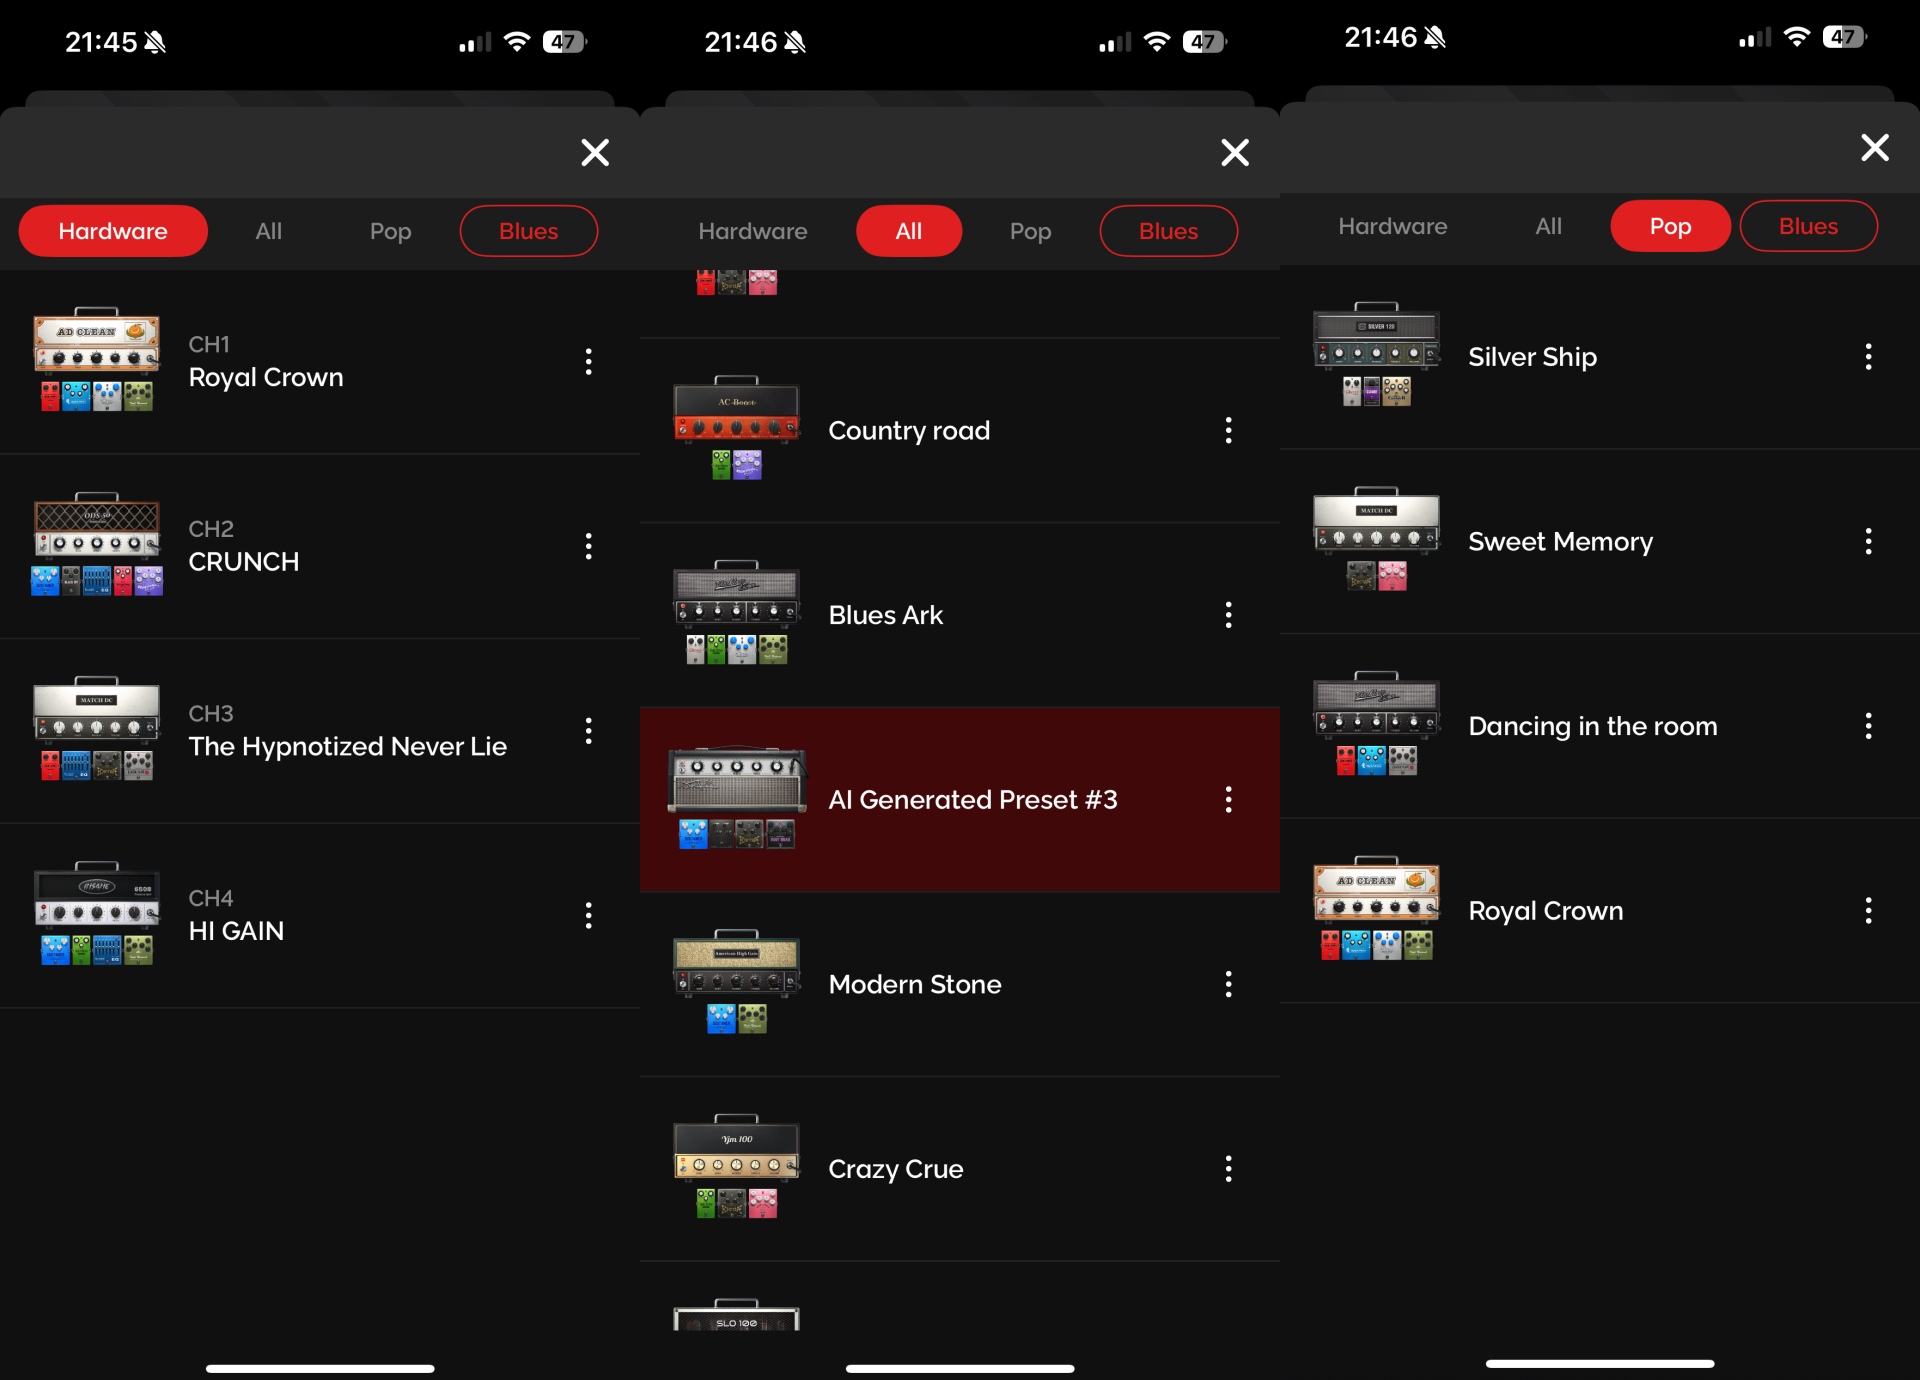Close the middle preset panel

1235,152
